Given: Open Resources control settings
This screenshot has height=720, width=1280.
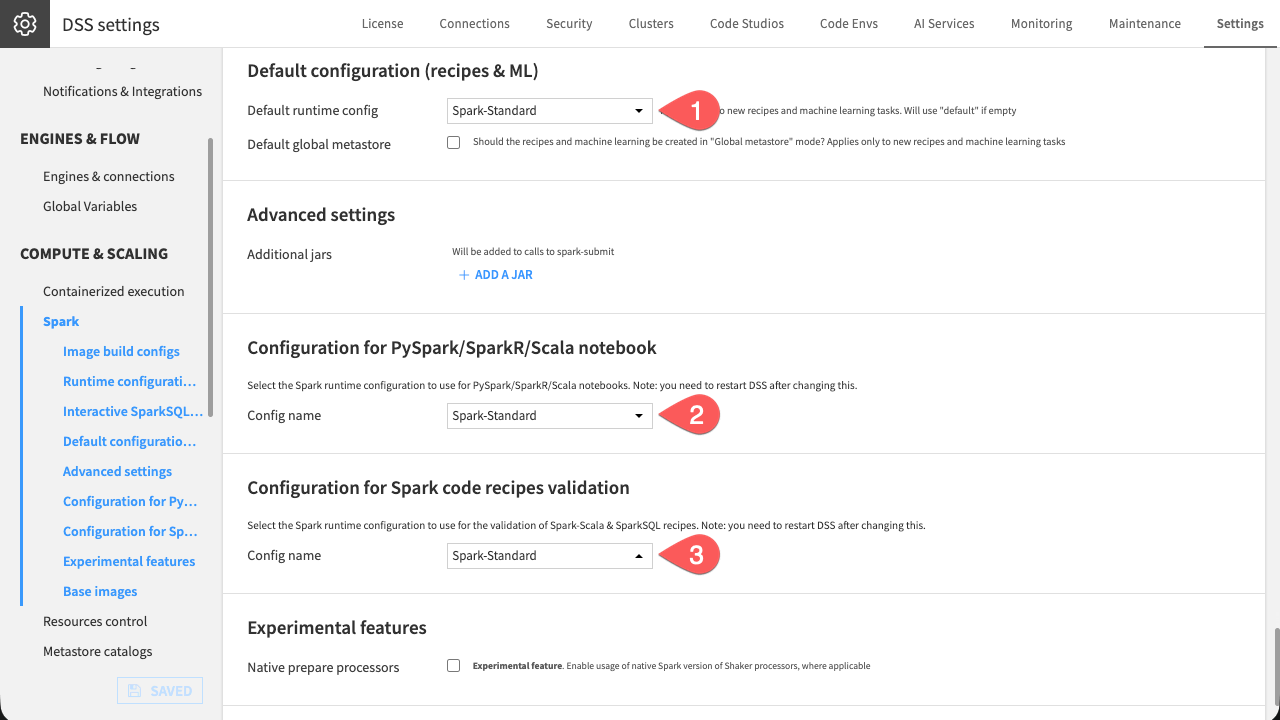Looking at the screenshot, I should (95, 621).
